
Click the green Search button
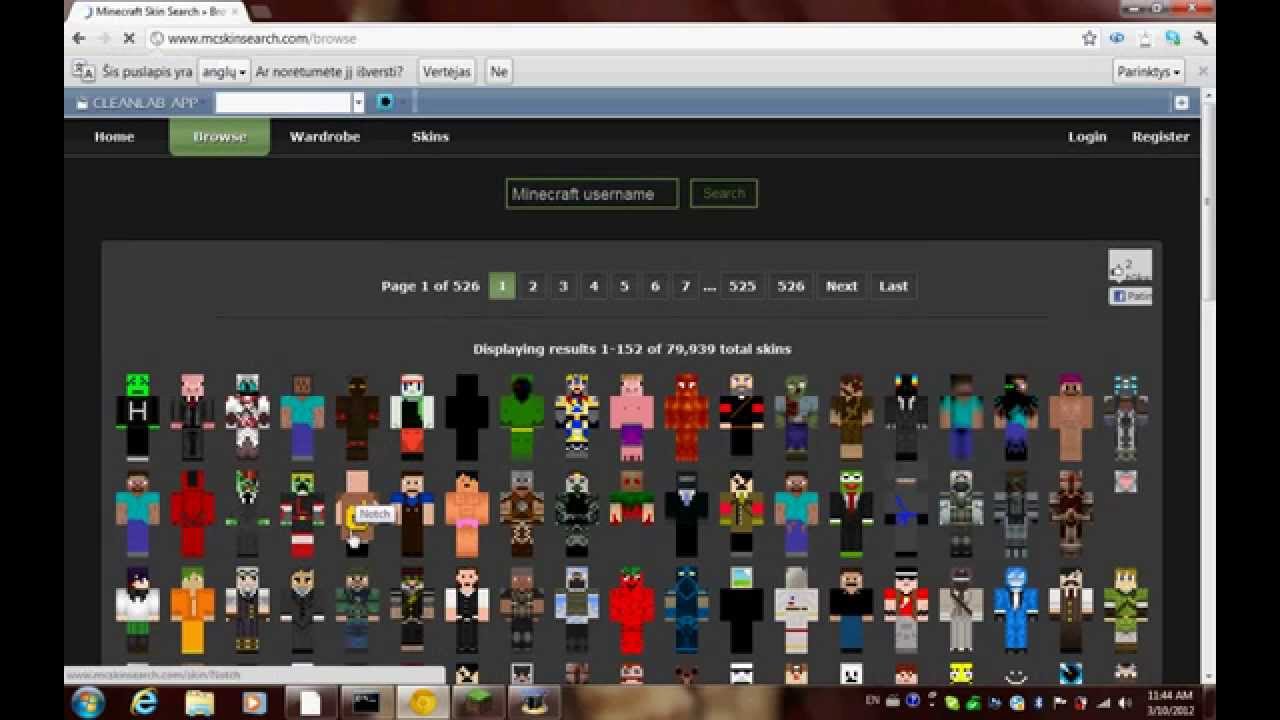(724, 193)
